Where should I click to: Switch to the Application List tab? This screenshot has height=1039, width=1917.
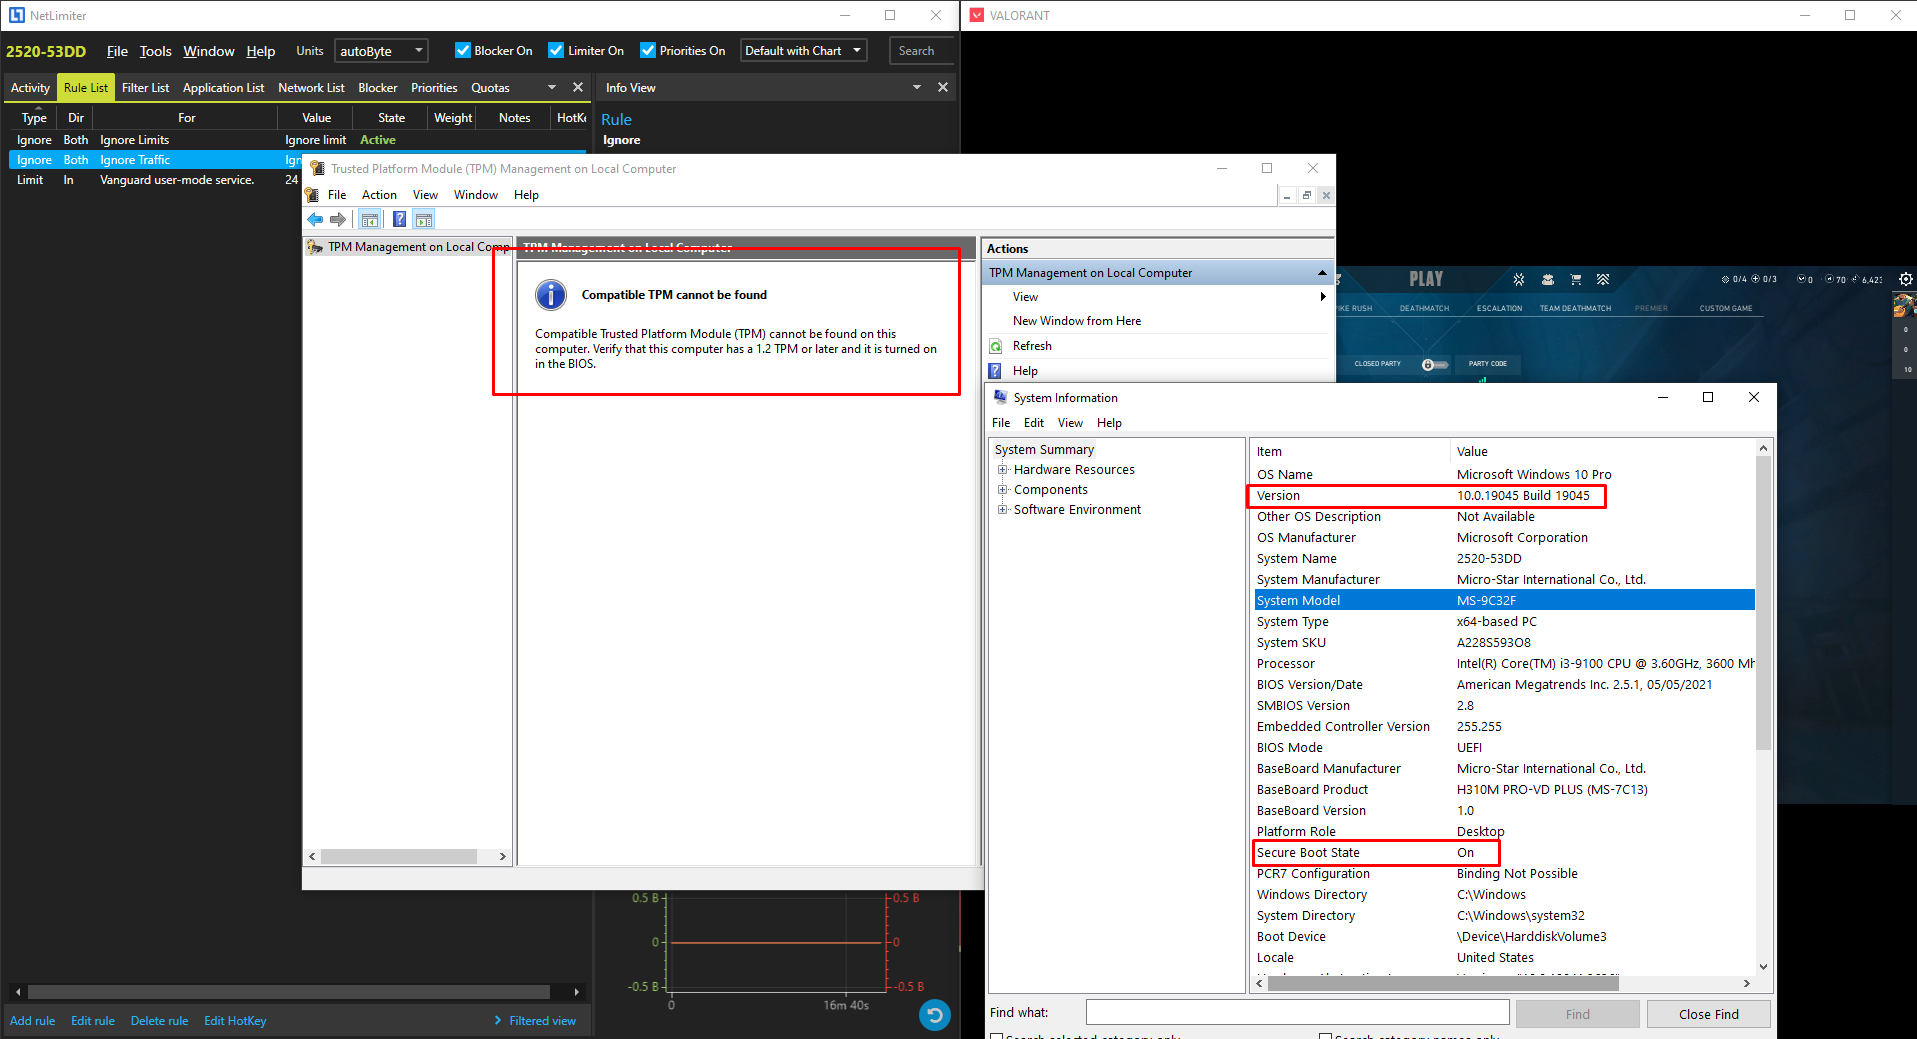(223, 88)
